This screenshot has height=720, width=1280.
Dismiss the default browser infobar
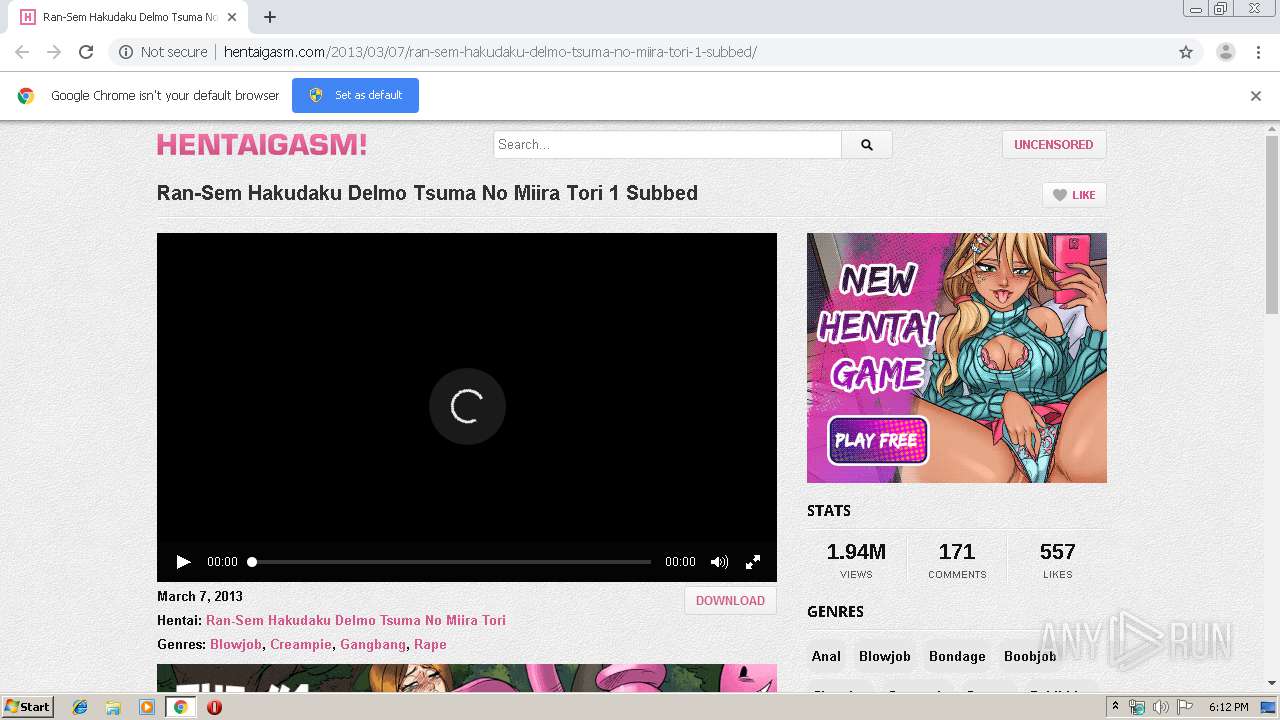pos(1256,96)
